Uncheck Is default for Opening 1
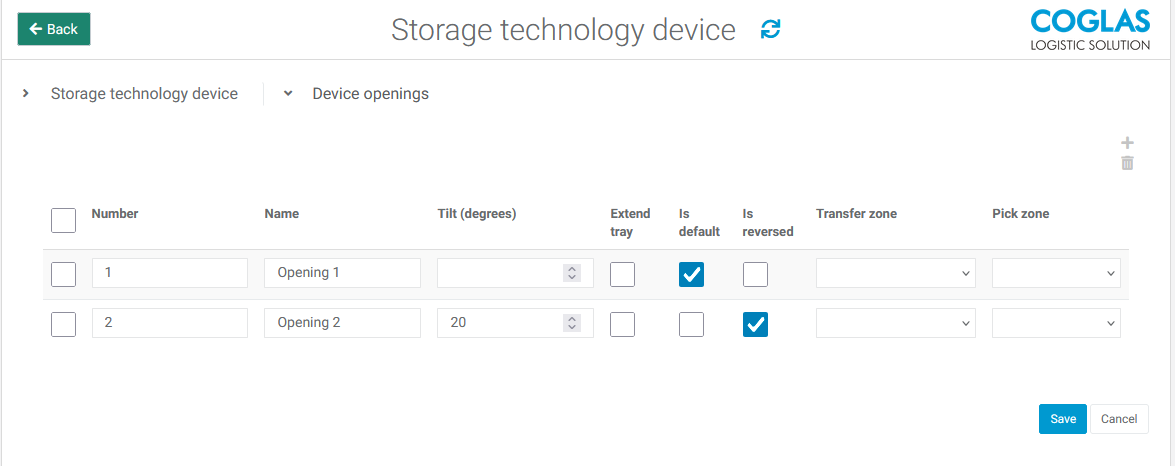The width and height of the screenshot is (1175, 466). pyautogui.click(x=691, y=274)
